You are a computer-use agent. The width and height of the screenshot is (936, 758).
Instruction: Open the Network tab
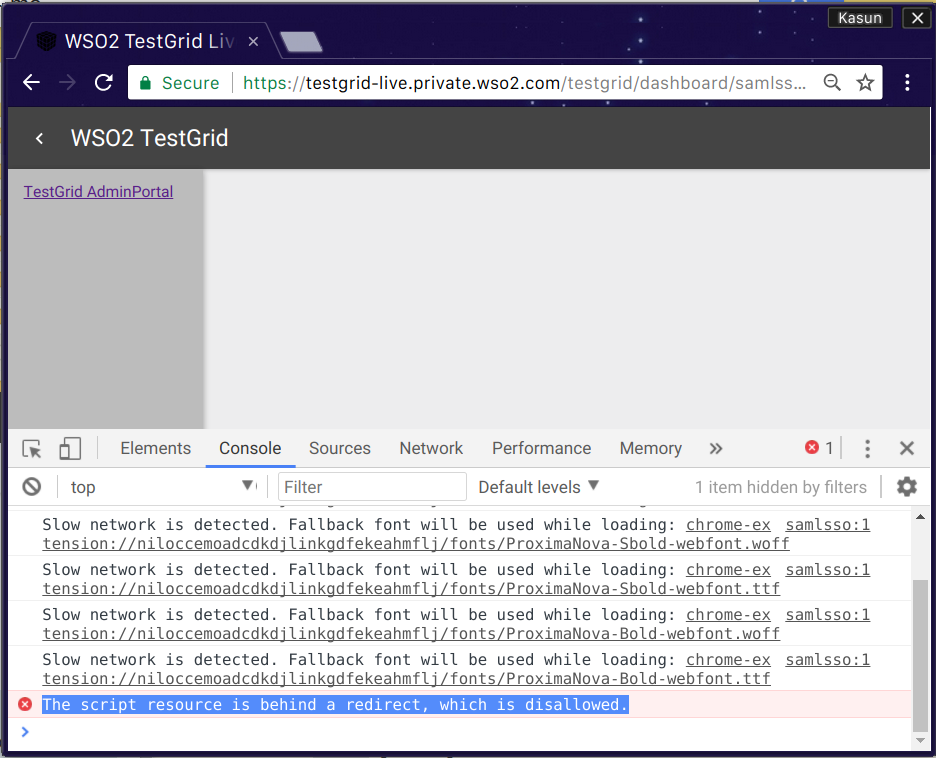coord(431,448)
